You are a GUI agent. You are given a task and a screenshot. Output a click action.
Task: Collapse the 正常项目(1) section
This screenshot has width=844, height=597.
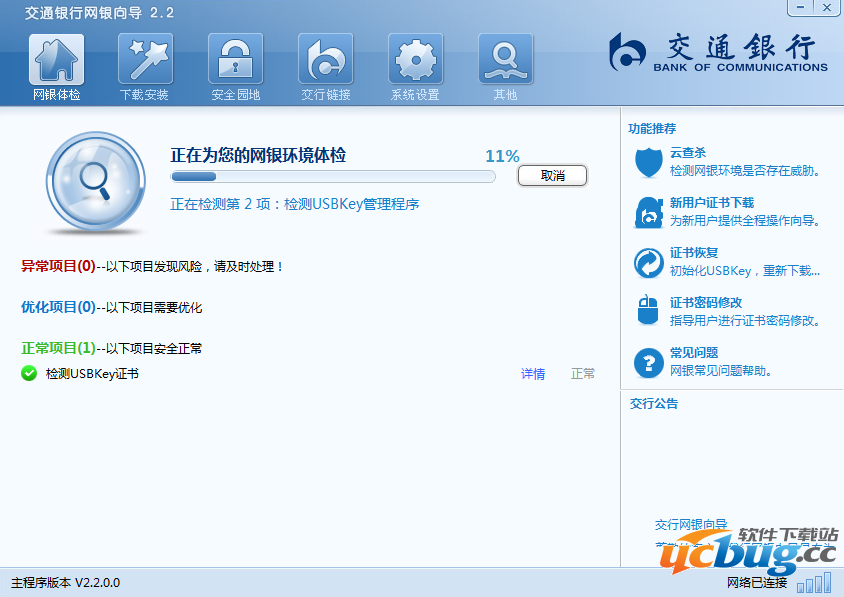(x=58, y=349)
